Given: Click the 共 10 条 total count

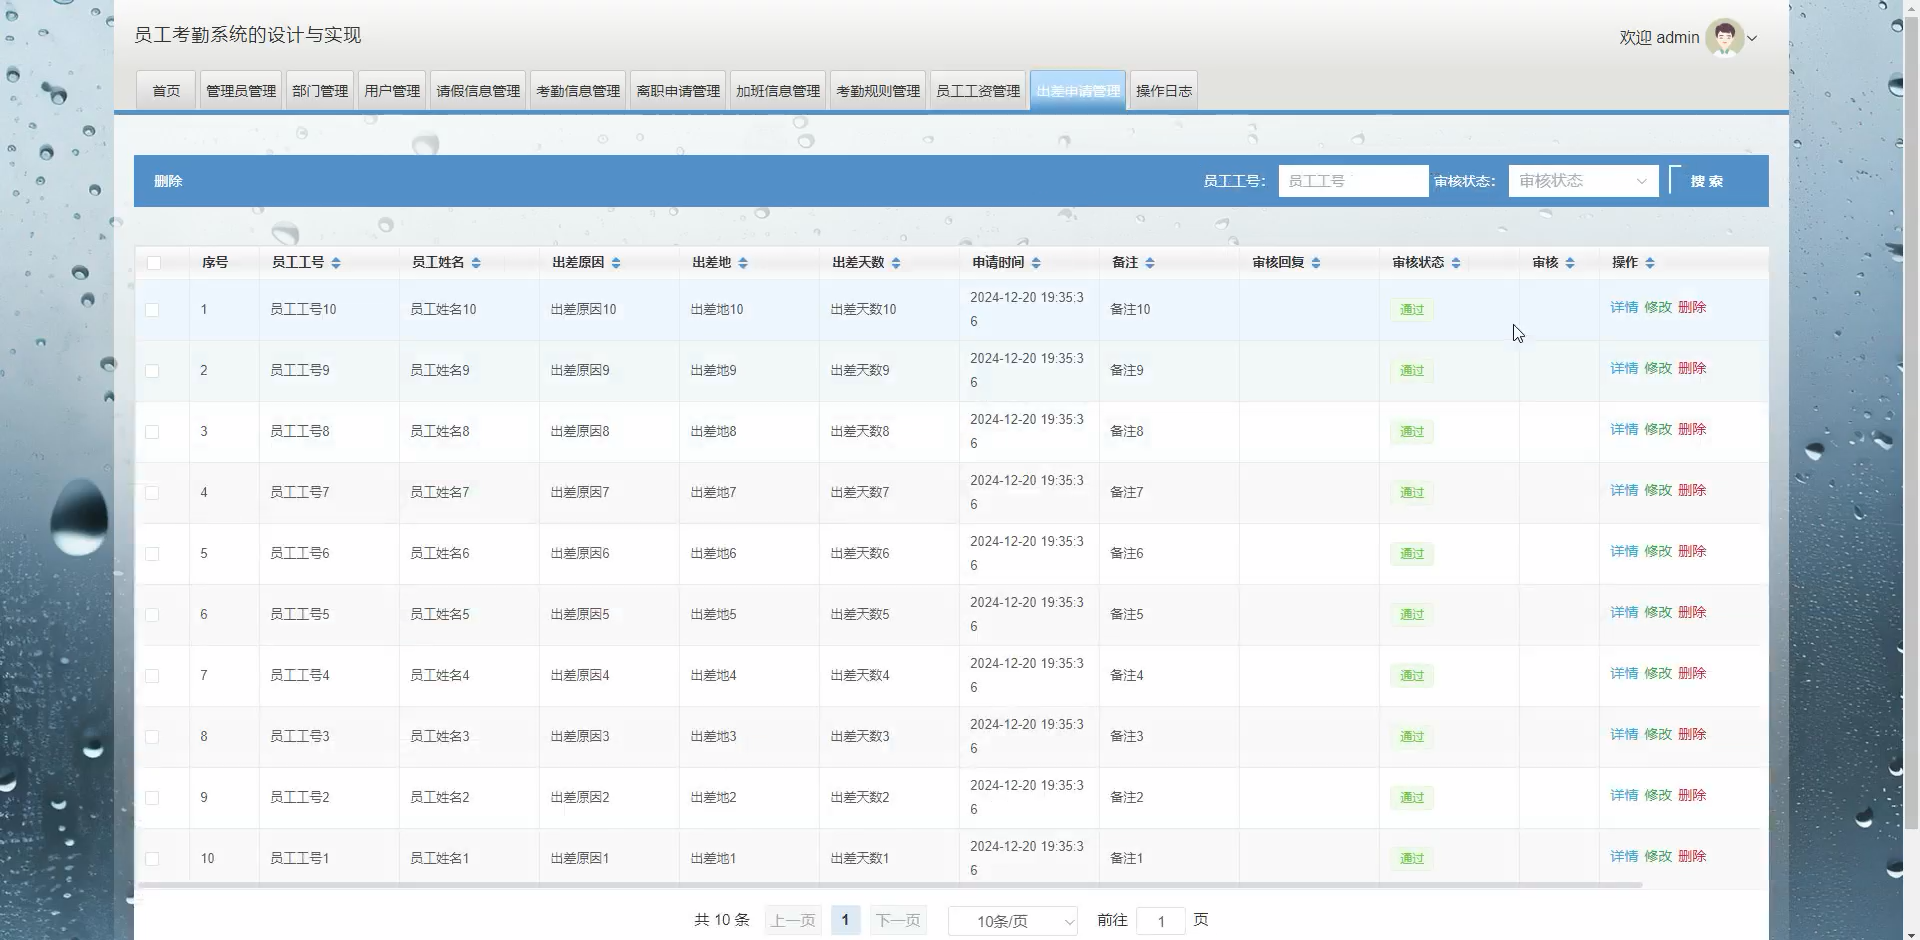Looking at the screenshot, I should [x=722, y=920].
